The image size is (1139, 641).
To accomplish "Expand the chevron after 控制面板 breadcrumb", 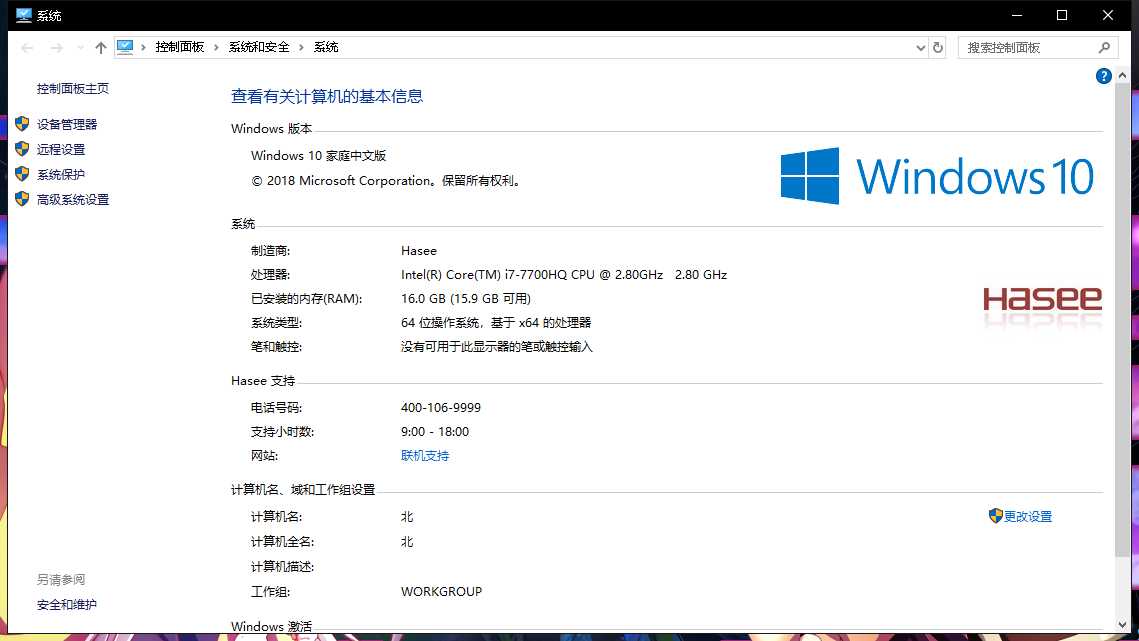I will 216,47.
